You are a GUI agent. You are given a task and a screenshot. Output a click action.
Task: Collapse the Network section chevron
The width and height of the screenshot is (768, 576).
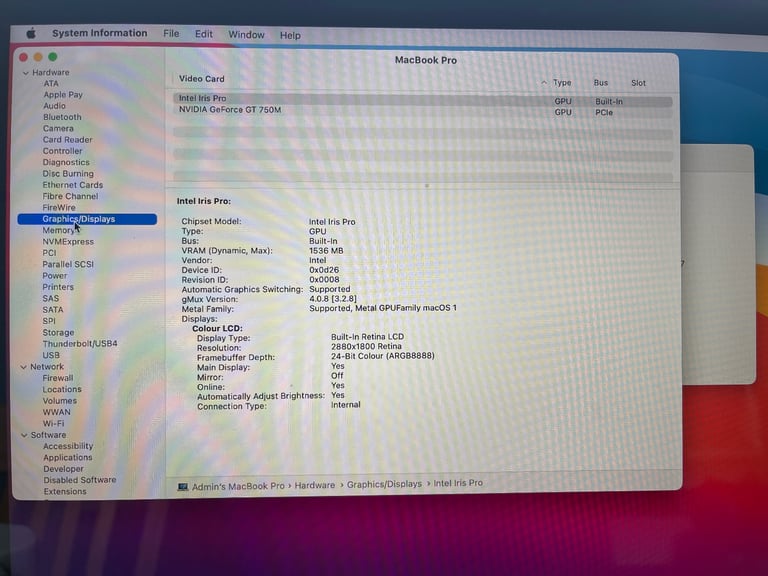click(23, 367)
